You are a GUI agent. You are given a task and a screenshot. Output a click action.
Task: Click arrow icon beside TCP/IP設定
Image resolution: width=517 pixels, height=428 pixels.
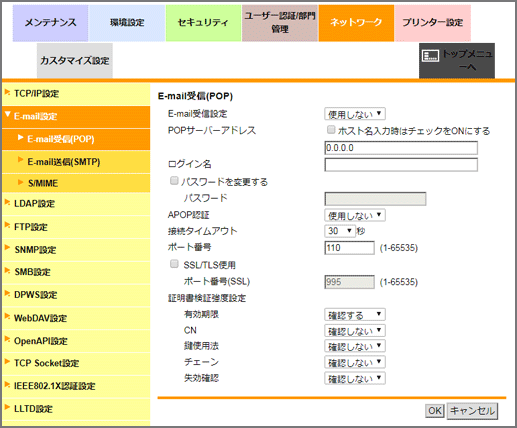[x=7, y=92]
